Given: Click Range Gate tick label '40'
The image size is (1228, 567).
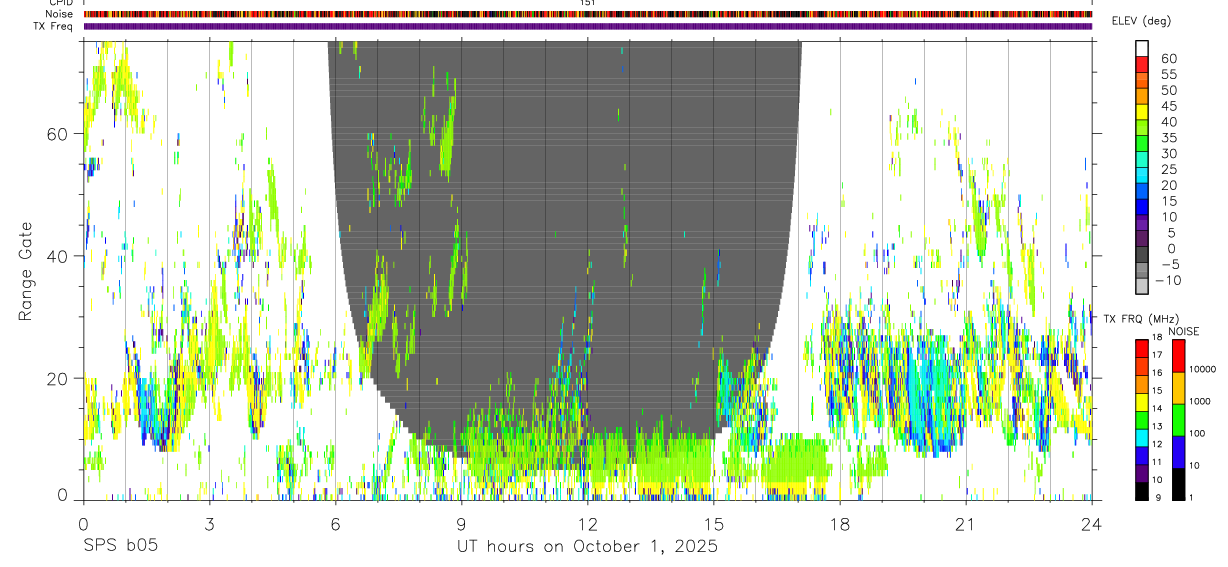Looking at the screenshot, I should click(x=58, y=256).
